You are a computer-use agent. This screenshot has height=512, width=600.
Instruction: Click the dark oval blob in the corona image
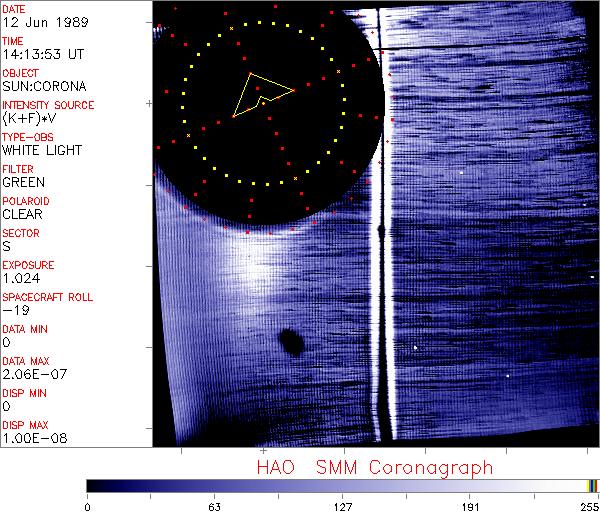(x=292, y=343)
